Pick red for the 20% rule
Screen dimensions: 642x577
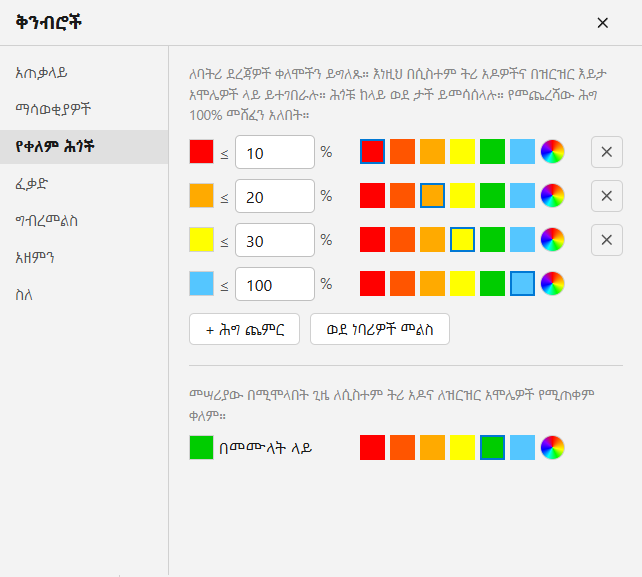click(x=373, y=196)
